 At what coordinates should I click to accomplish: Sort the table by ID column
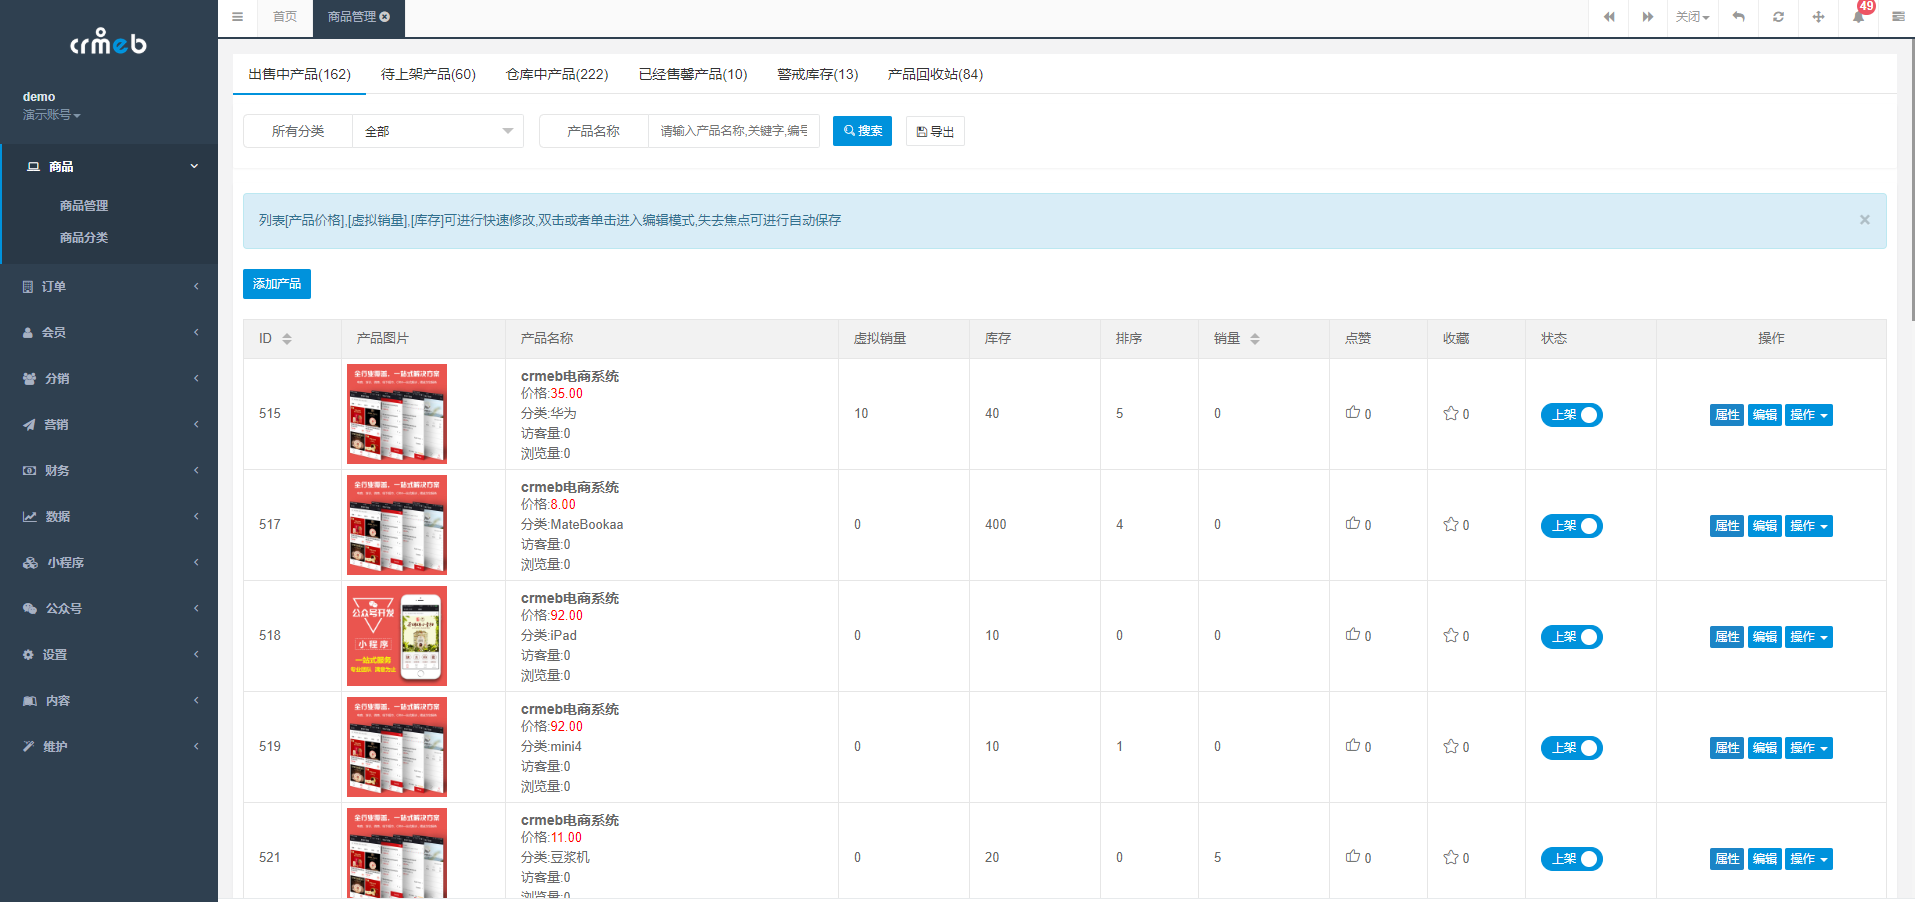[x=287, y=339]
